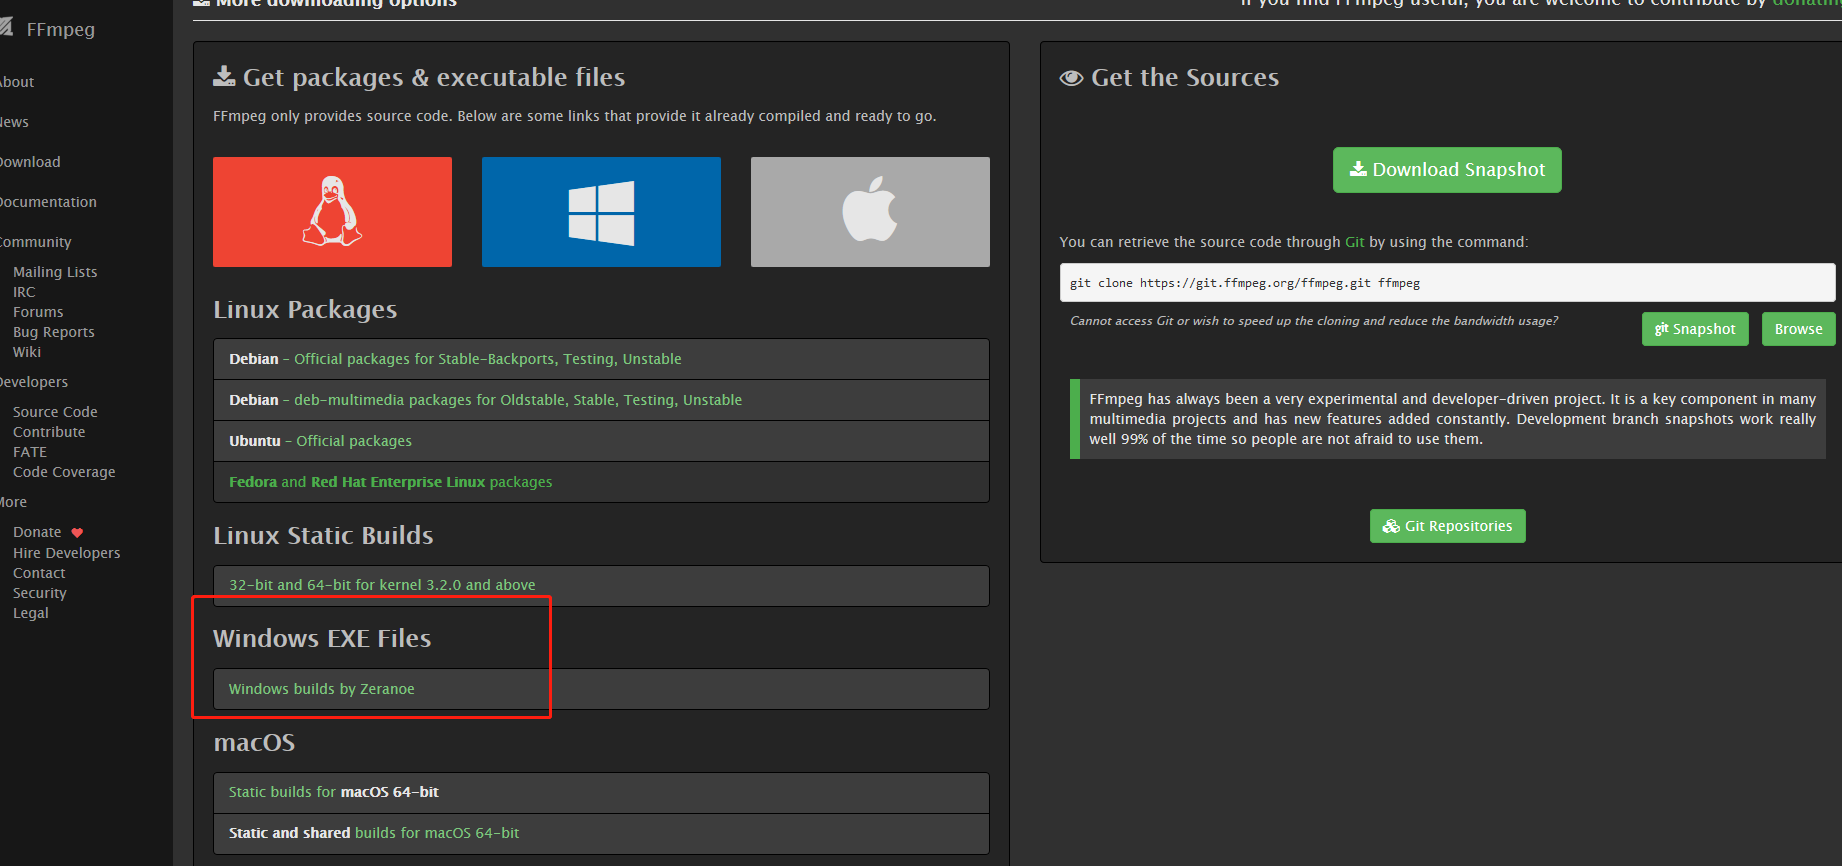
Task: Open Developers section in sidebar
Action: (34, 382)
